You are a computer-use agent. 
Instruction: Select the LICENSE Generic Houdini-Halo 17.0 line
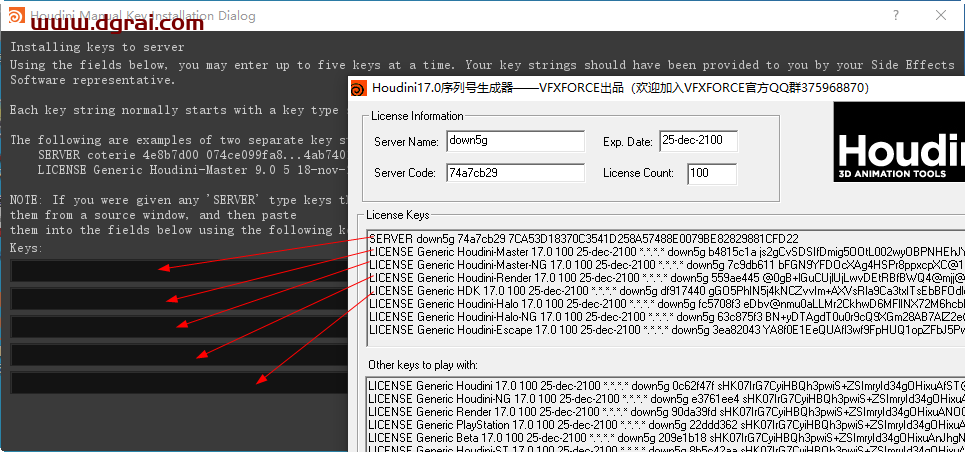click(667, 304)
